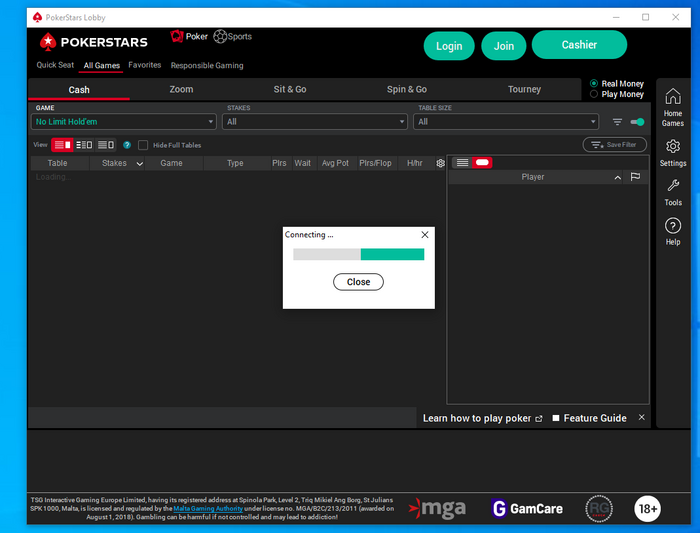The image size is (700, 533).
Task: Click the Player column sort arrow
Action: click(617, 178)
